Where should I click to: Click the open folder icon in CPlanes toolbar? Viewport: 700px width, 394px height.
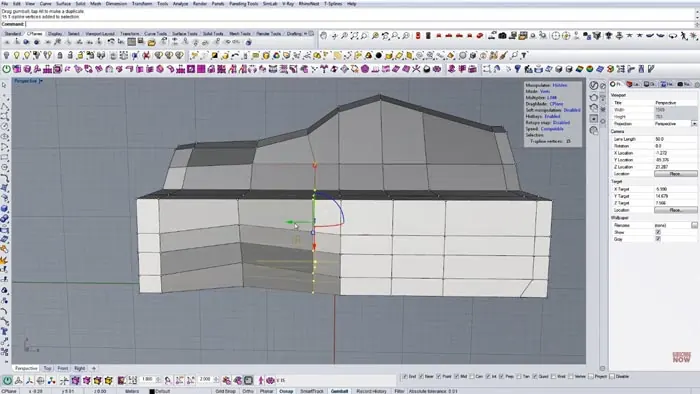coord(151,42)
